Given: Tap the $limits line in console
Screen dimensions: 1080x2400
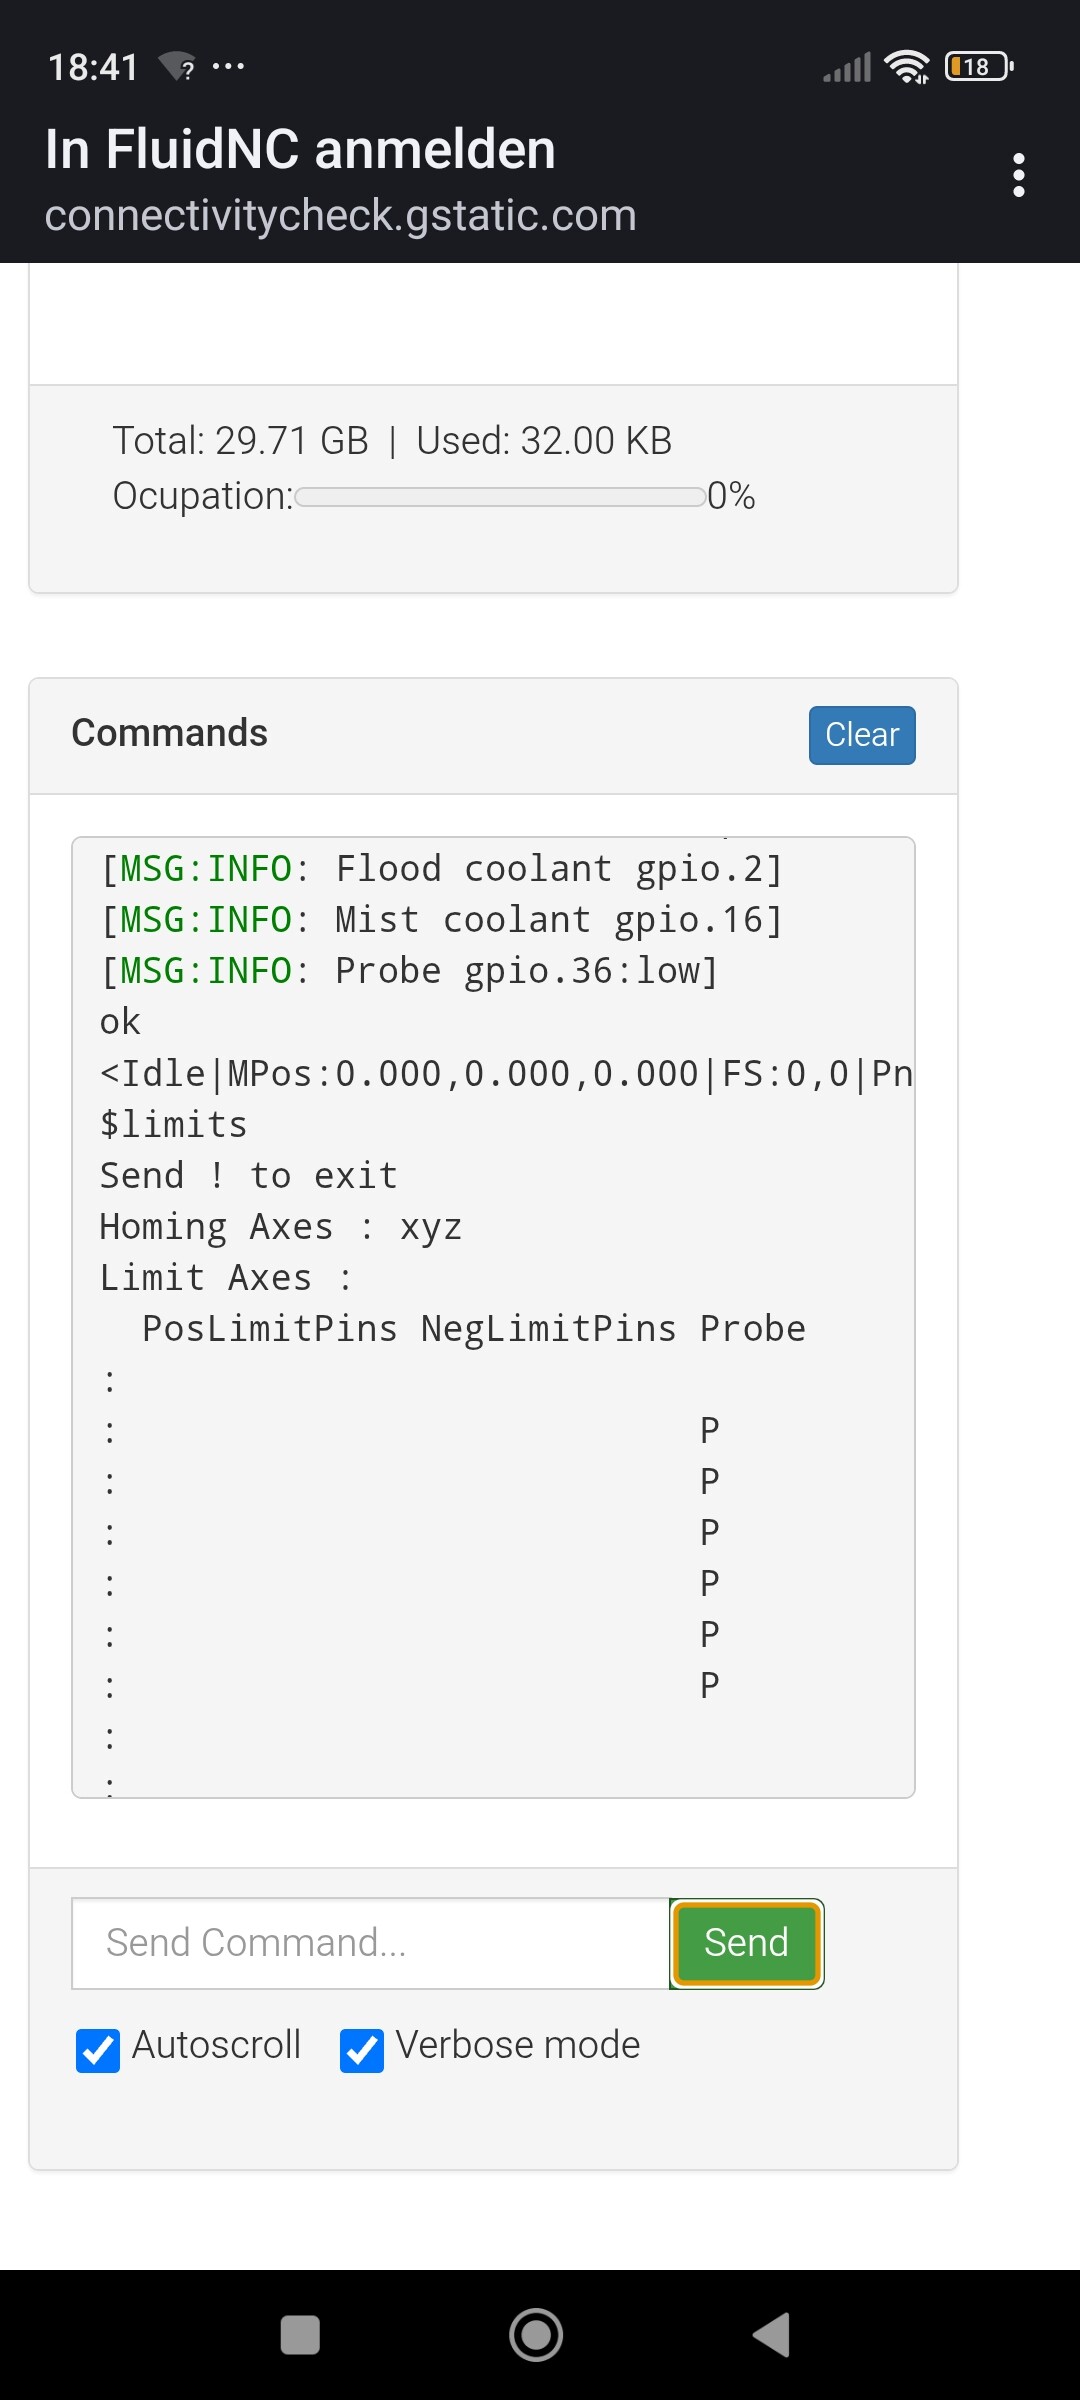Looking at the screenshot, I should click(173, 1125).
